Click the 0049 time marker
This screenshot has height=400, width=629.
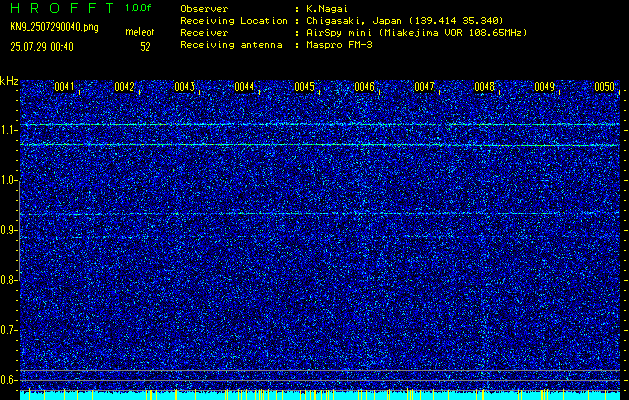tap(545, 87)
